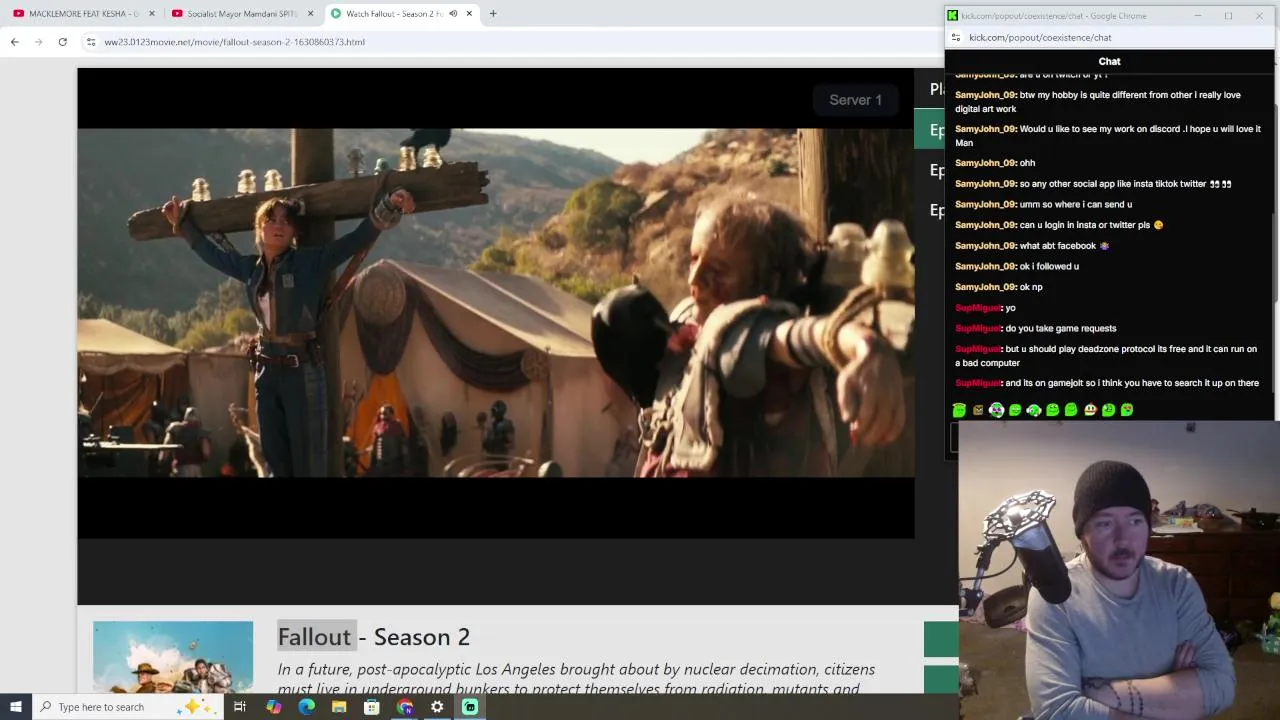The height and width of the screenshot is (720, 1280).
Task: Click the Fallout video player
Action: (496, 303)
